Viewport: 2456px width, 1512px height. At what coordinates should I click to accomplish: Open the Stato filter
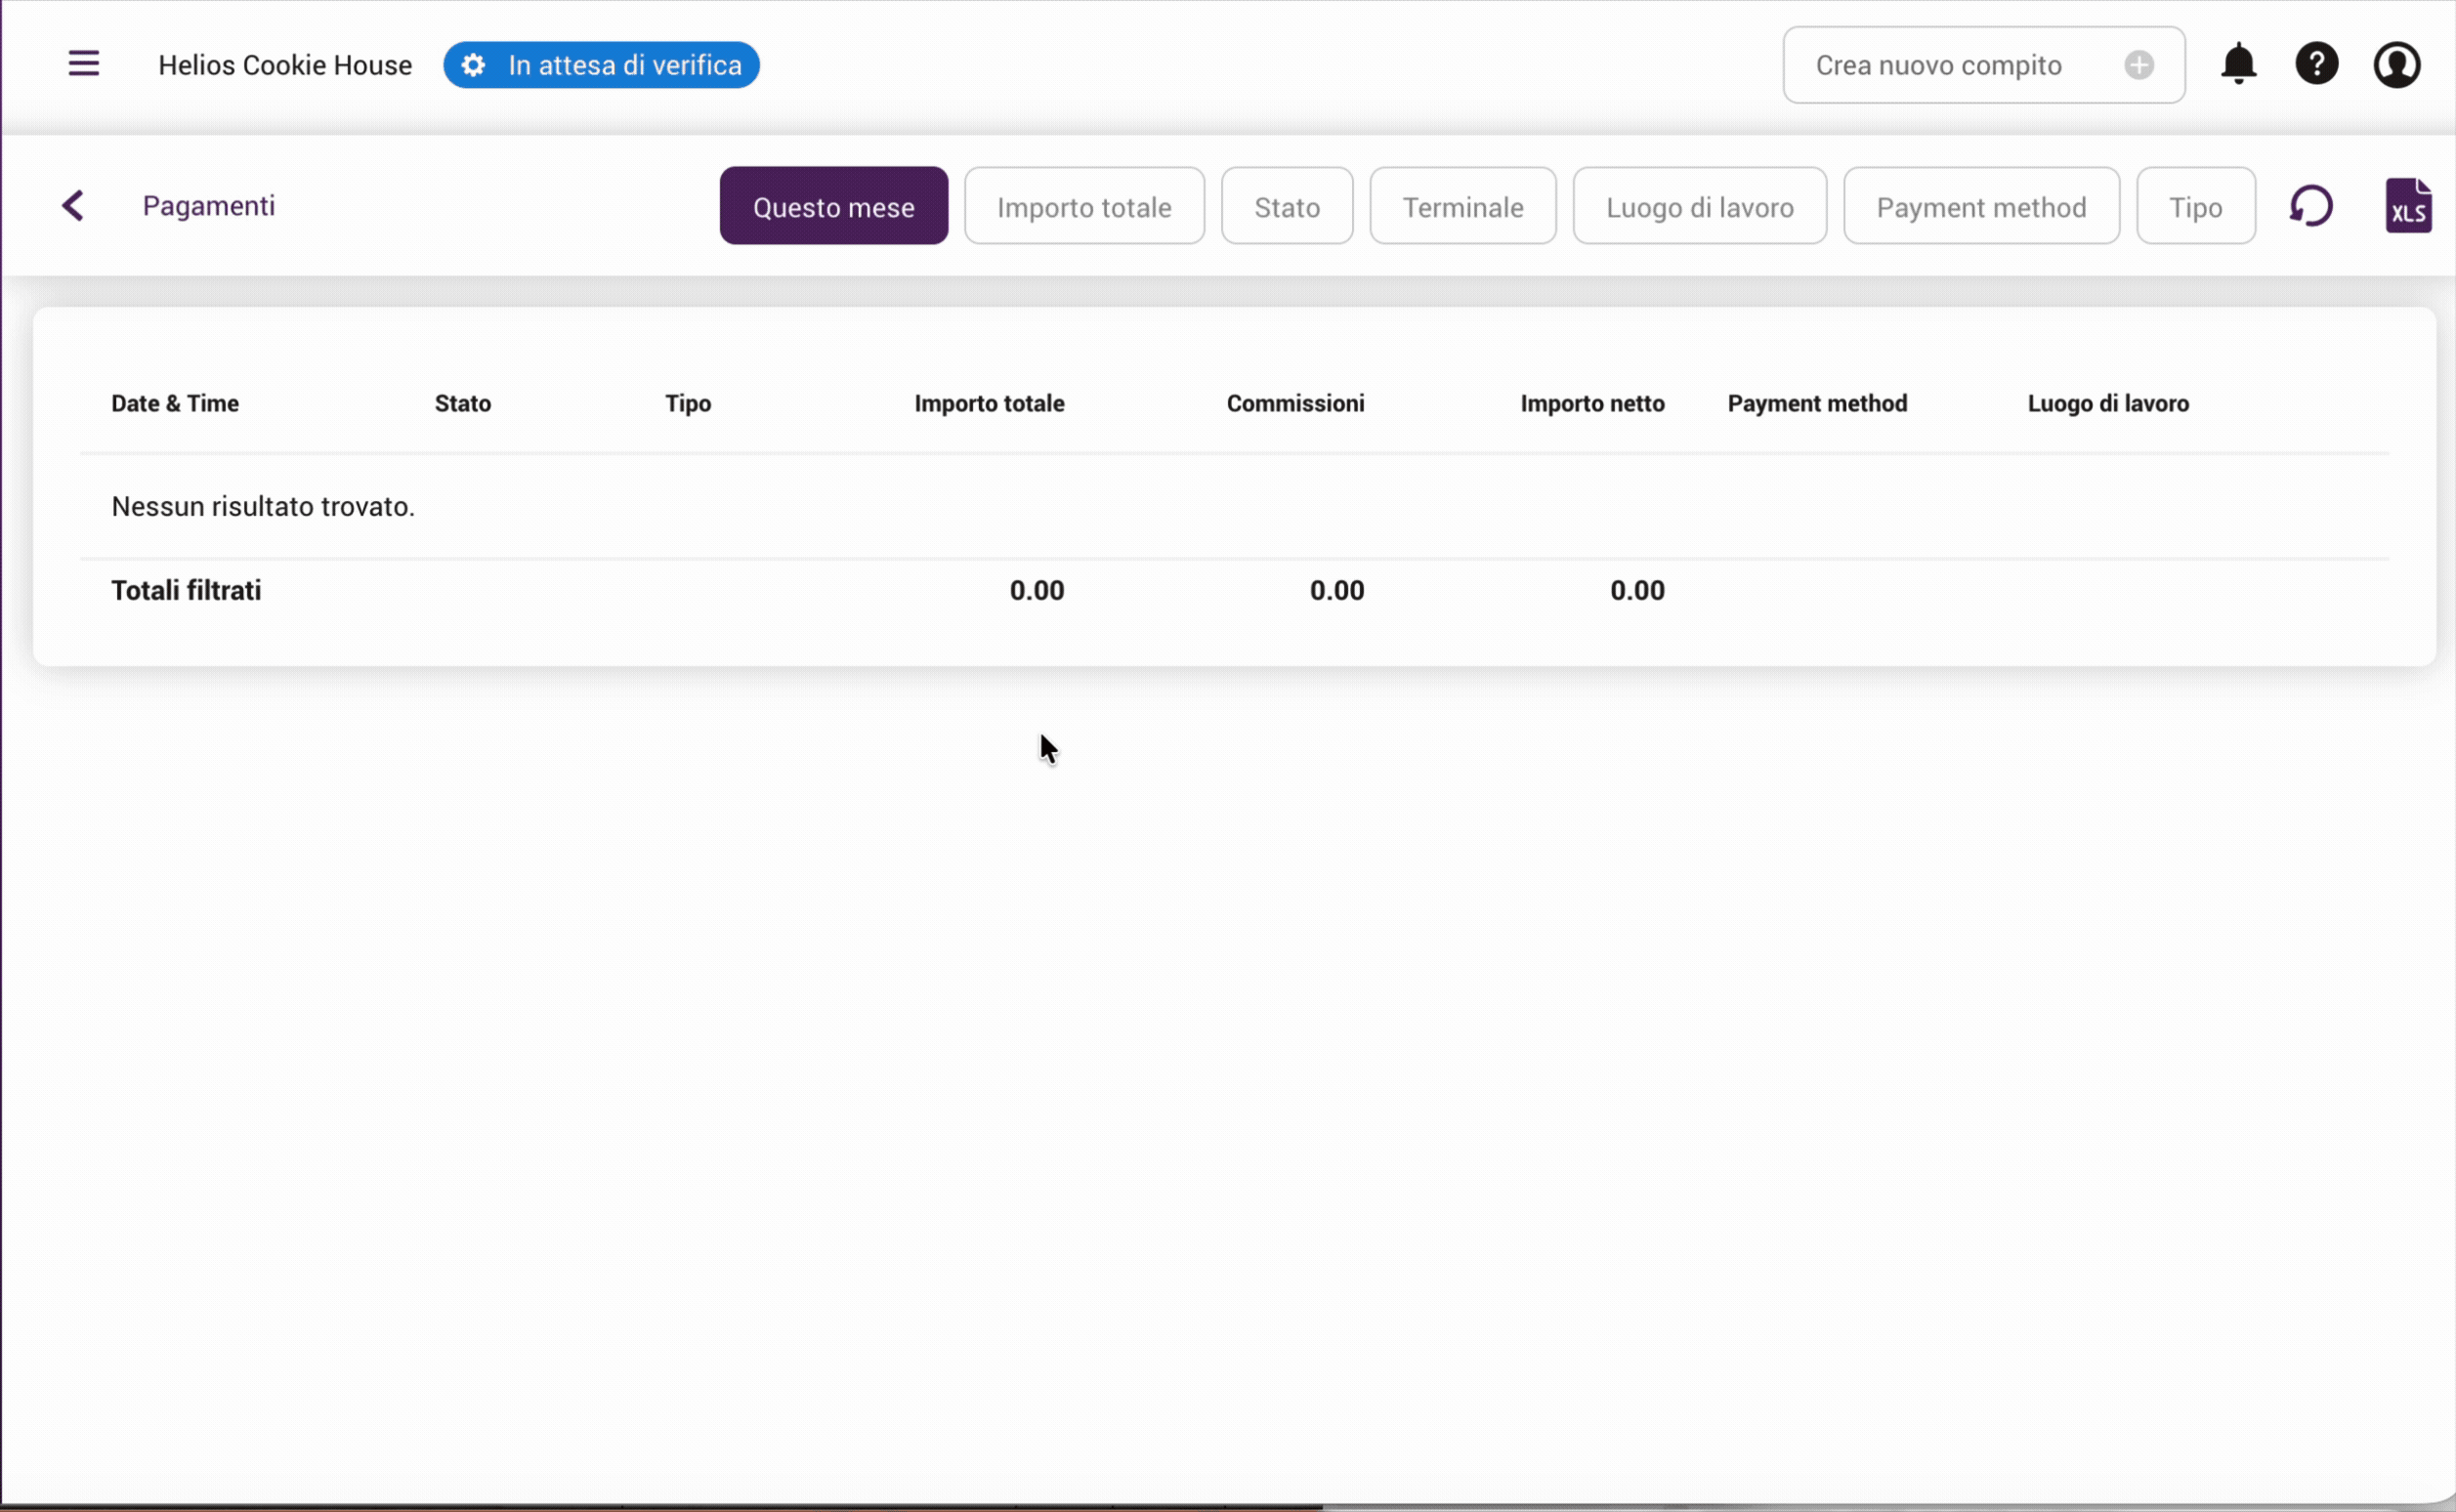click(1286, 206)
